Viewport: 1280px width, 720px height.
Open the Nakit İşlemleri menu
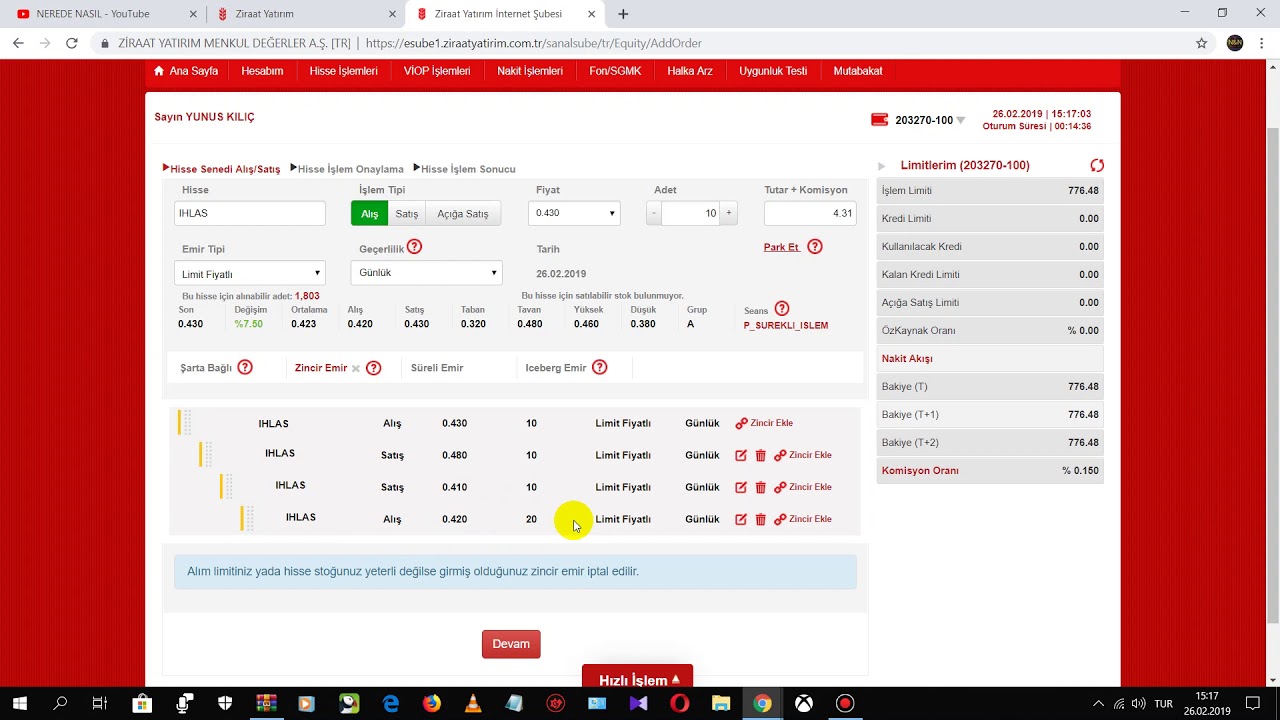point(530,71)
